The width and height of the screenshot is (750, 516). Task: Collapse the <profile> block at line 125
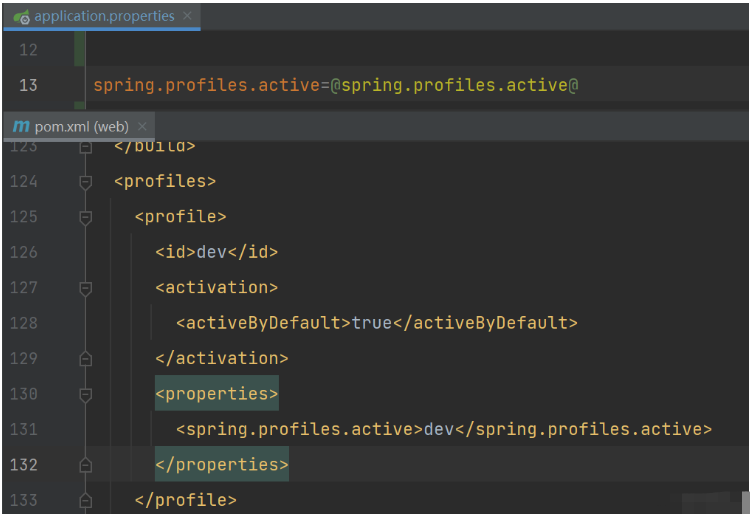(x=86, y=217)
